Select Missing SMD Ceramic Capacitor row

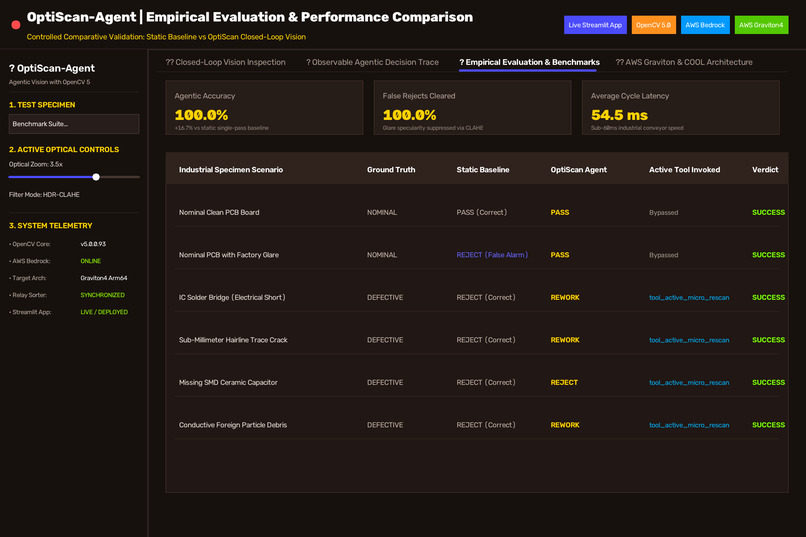pos(477,382)
